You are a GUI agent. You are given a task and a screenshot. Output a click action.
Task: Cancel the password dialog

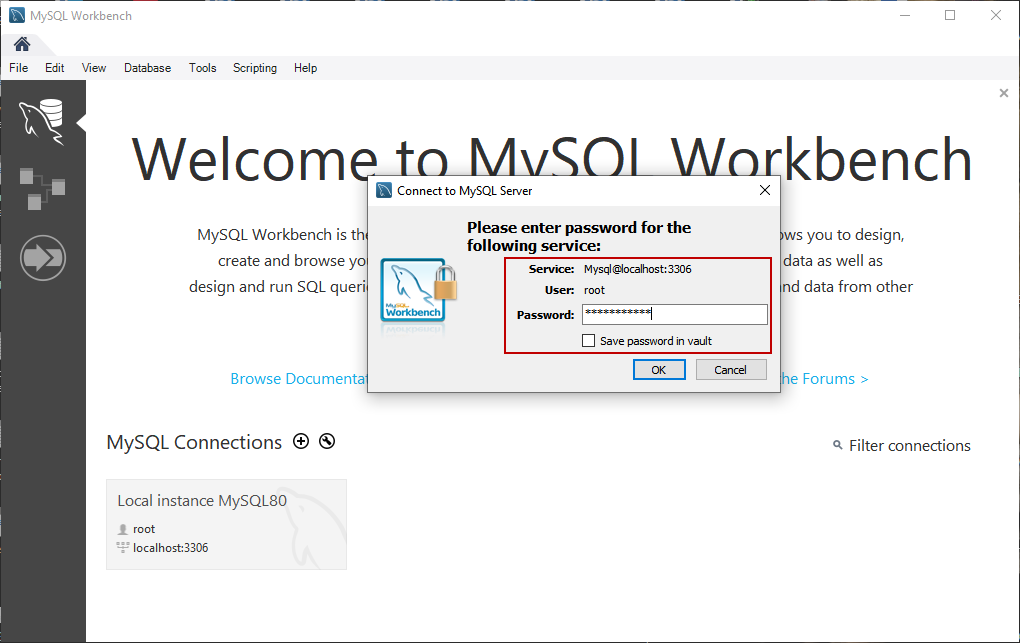point(731,369)
